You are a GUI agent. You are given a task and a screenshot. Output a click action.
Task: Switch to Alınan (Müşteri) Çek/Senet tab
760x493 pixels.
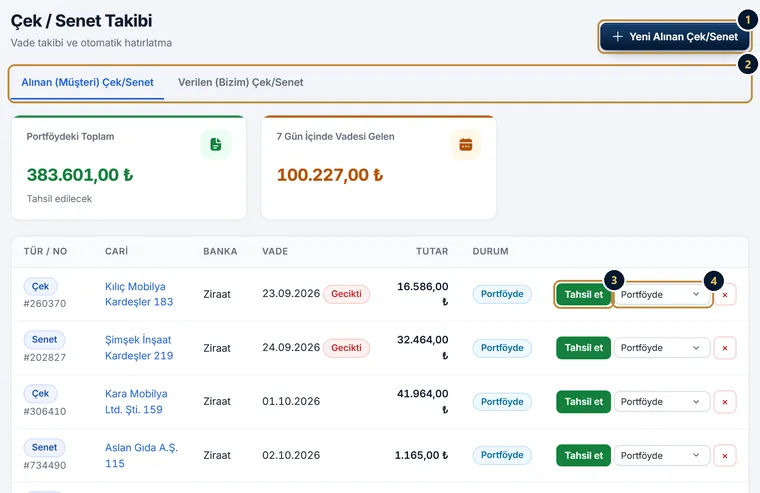pyautogui.click(x=87, y=82)
